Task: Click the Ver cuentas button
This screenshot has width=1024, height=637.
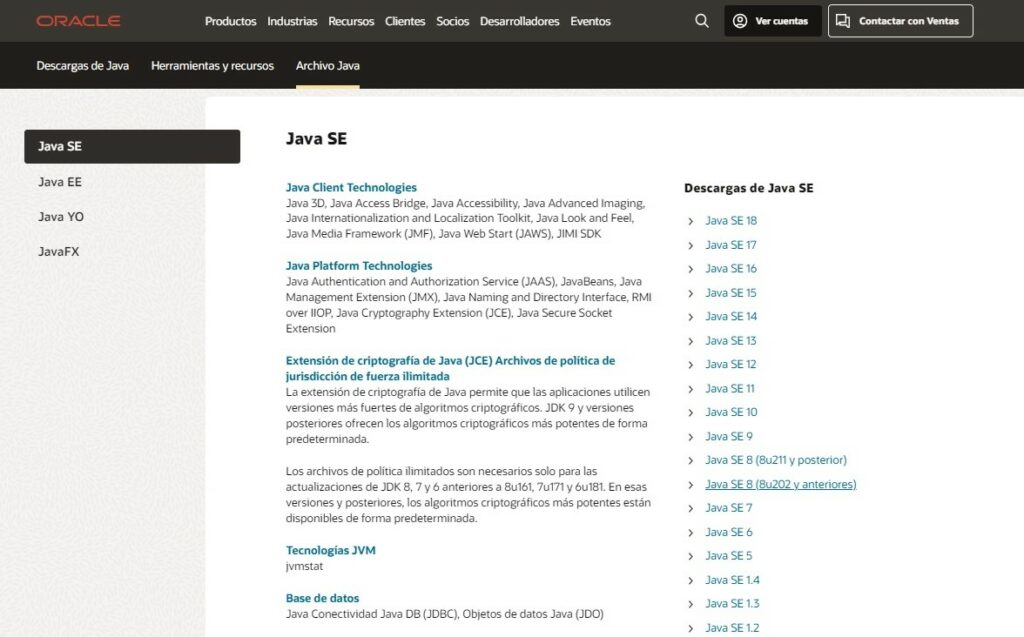Action: 773,21
